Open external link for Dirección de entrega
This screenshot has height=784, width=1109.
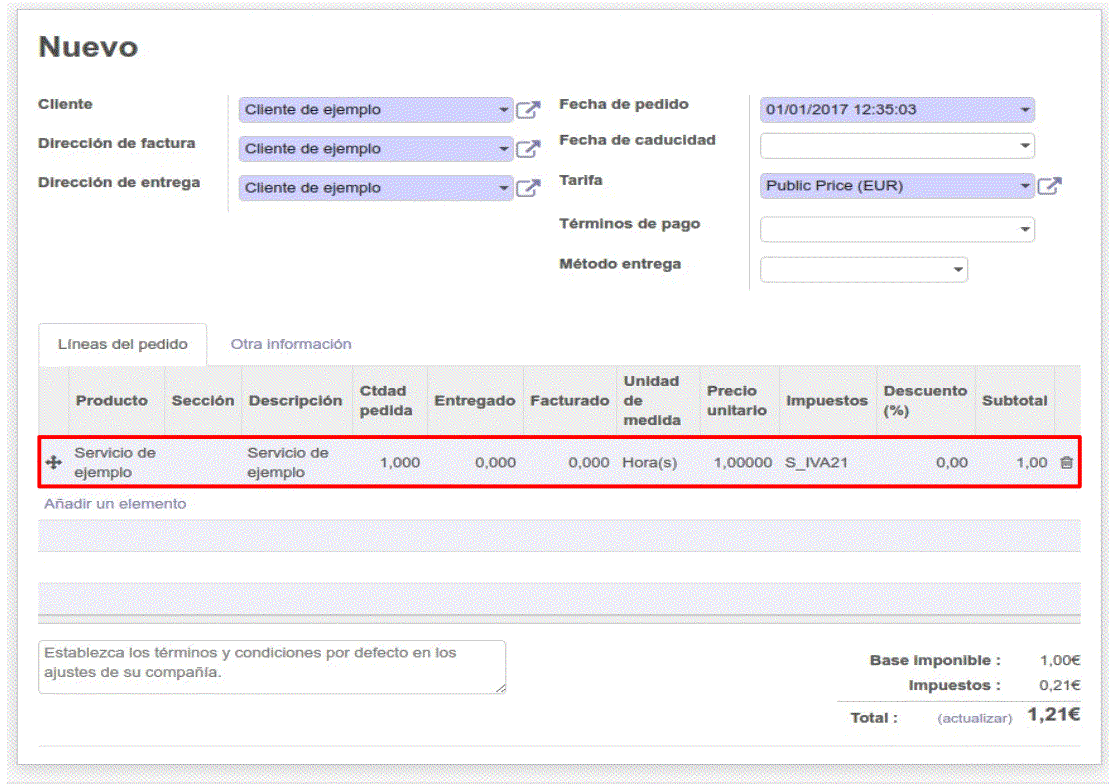point(527,188)
